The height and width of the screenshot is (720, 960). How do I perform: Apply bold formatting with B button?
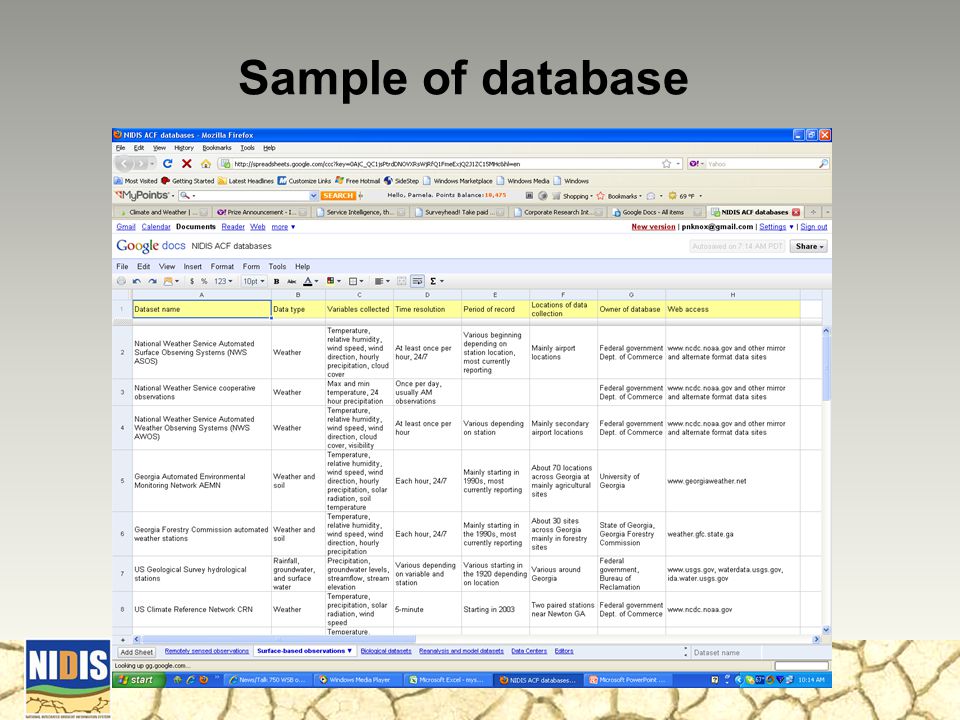[x=276, y=281]
